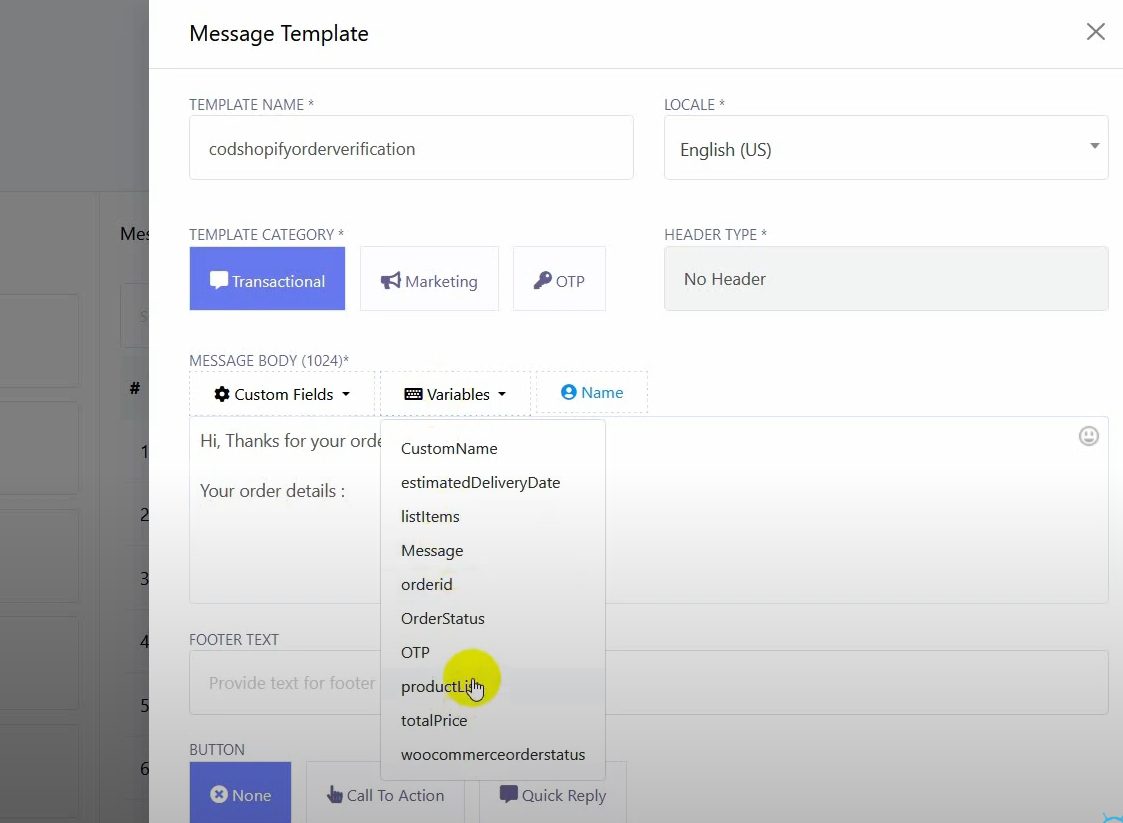The height and width of the screenshot is (823, 1123).
Task: Select the Marketing template category
Action: [429, 281]
